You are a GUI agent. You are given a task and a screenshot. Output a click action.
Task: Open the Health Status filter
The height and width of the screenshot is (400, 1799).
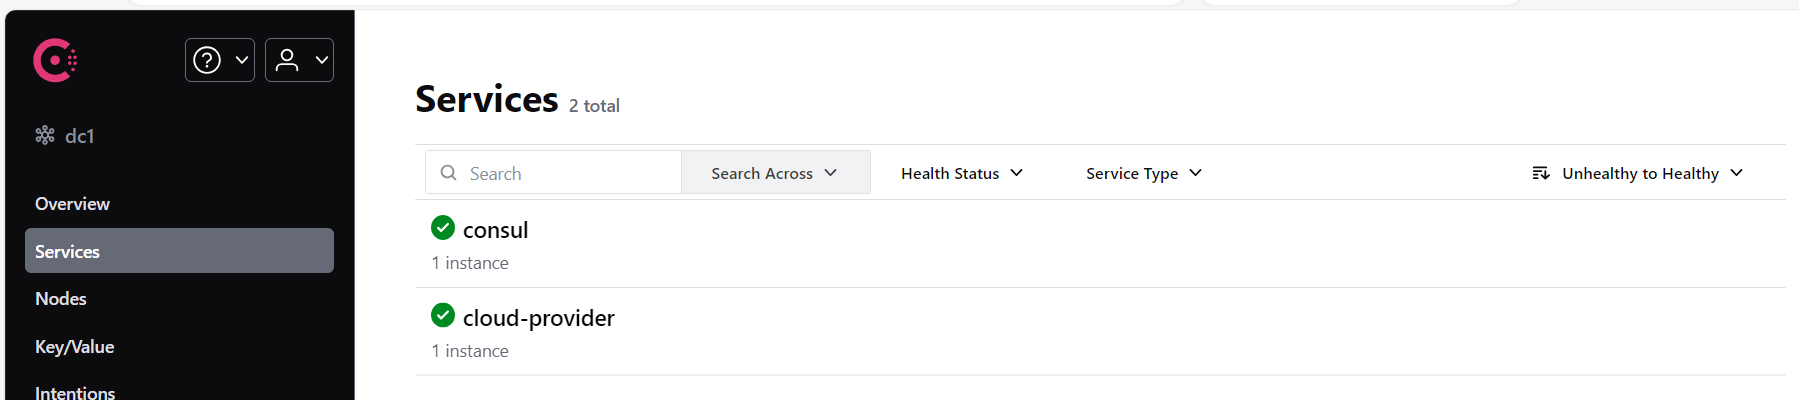(962, 173)
